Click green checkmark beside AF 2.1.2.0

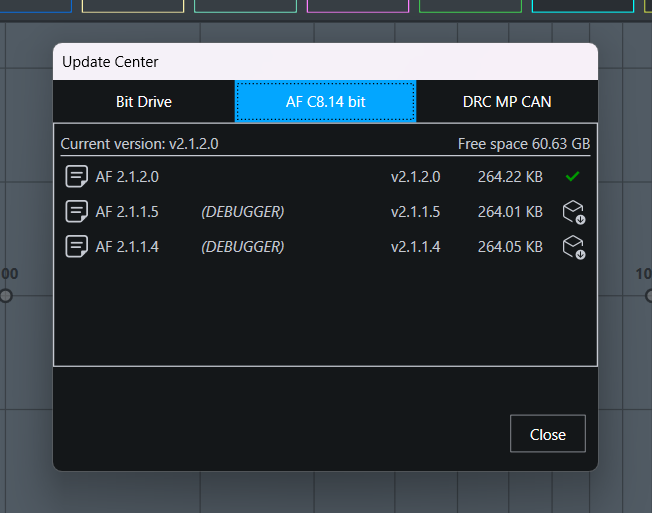tap(572, 177)
